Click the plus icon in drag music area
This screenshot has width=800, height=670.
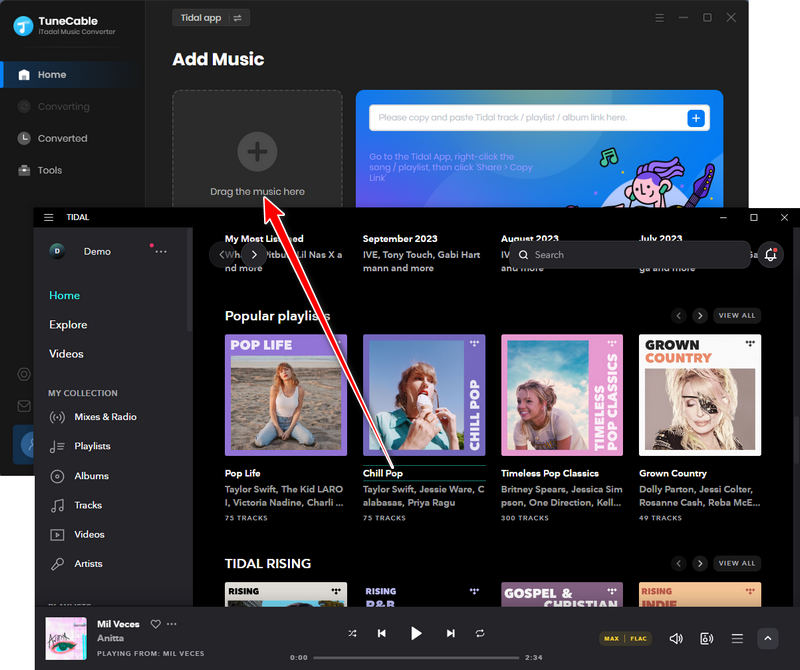pyautogui.click(x=257, y=152)
